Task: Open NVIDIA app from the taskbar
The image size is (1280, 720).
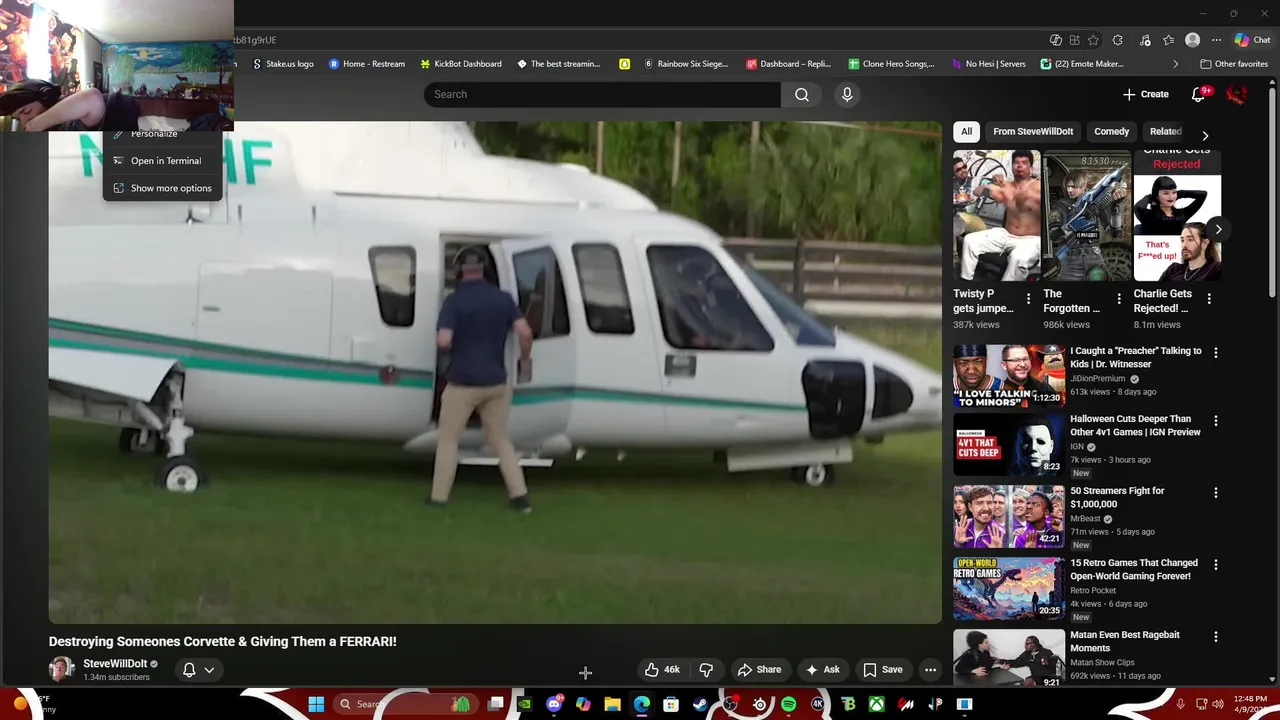Action: 524,704
